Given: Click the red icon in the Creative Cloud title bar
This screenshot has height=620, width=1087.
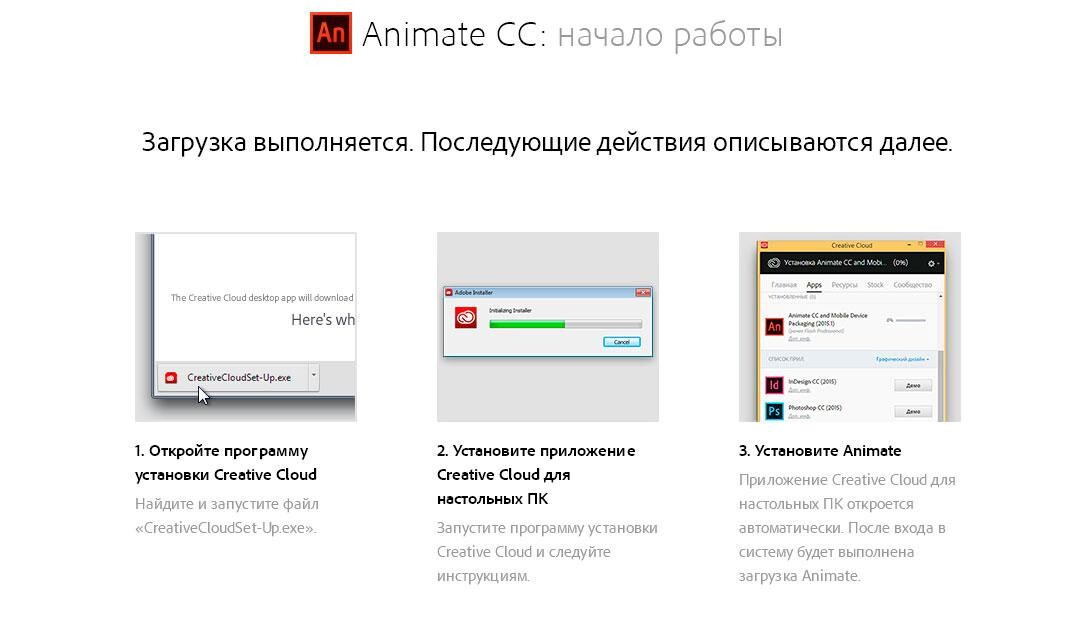Looking at the screenshot, I should [x=765, y=245].
